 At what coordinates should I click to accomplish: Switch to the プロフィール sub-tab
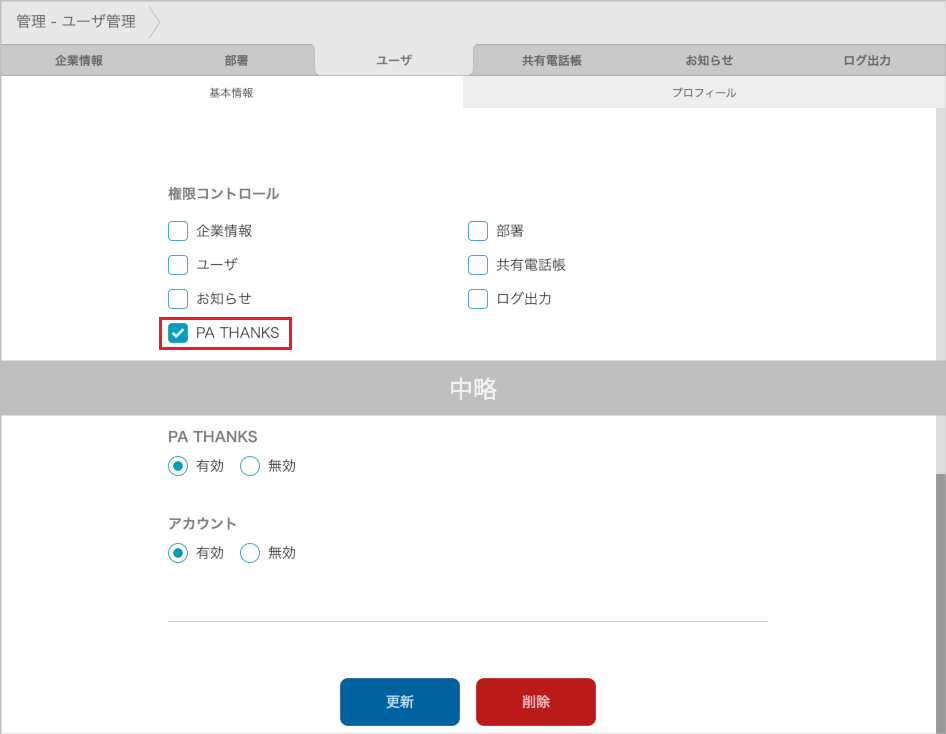pyautogui.click(x=704, y=92)
